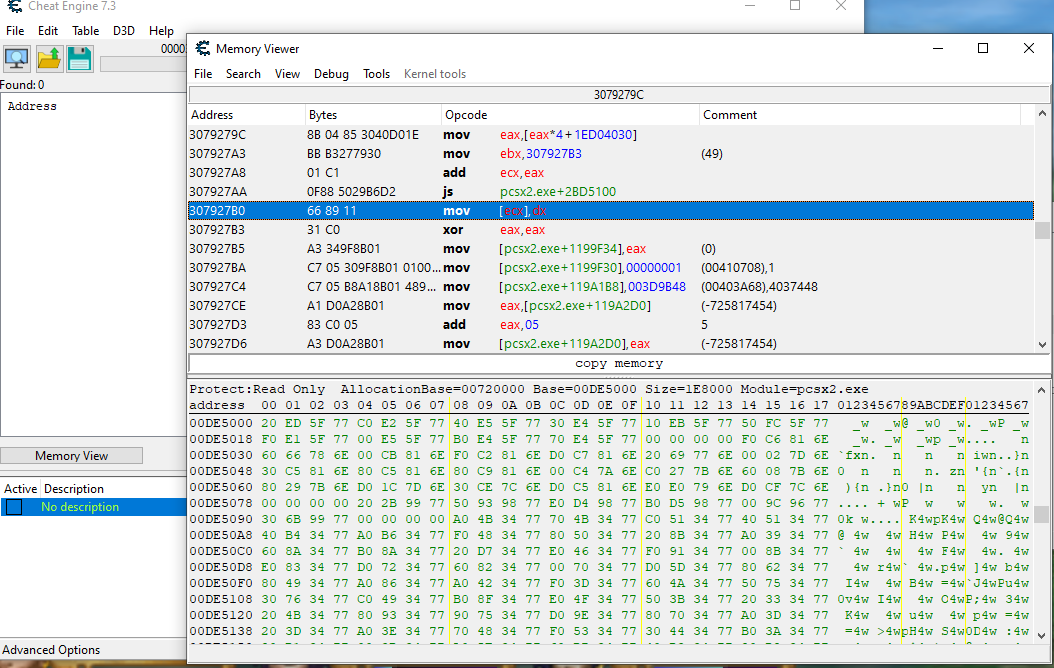1054x668 pixels.
Task: Open the D3D menu
Action: [124, 31]
